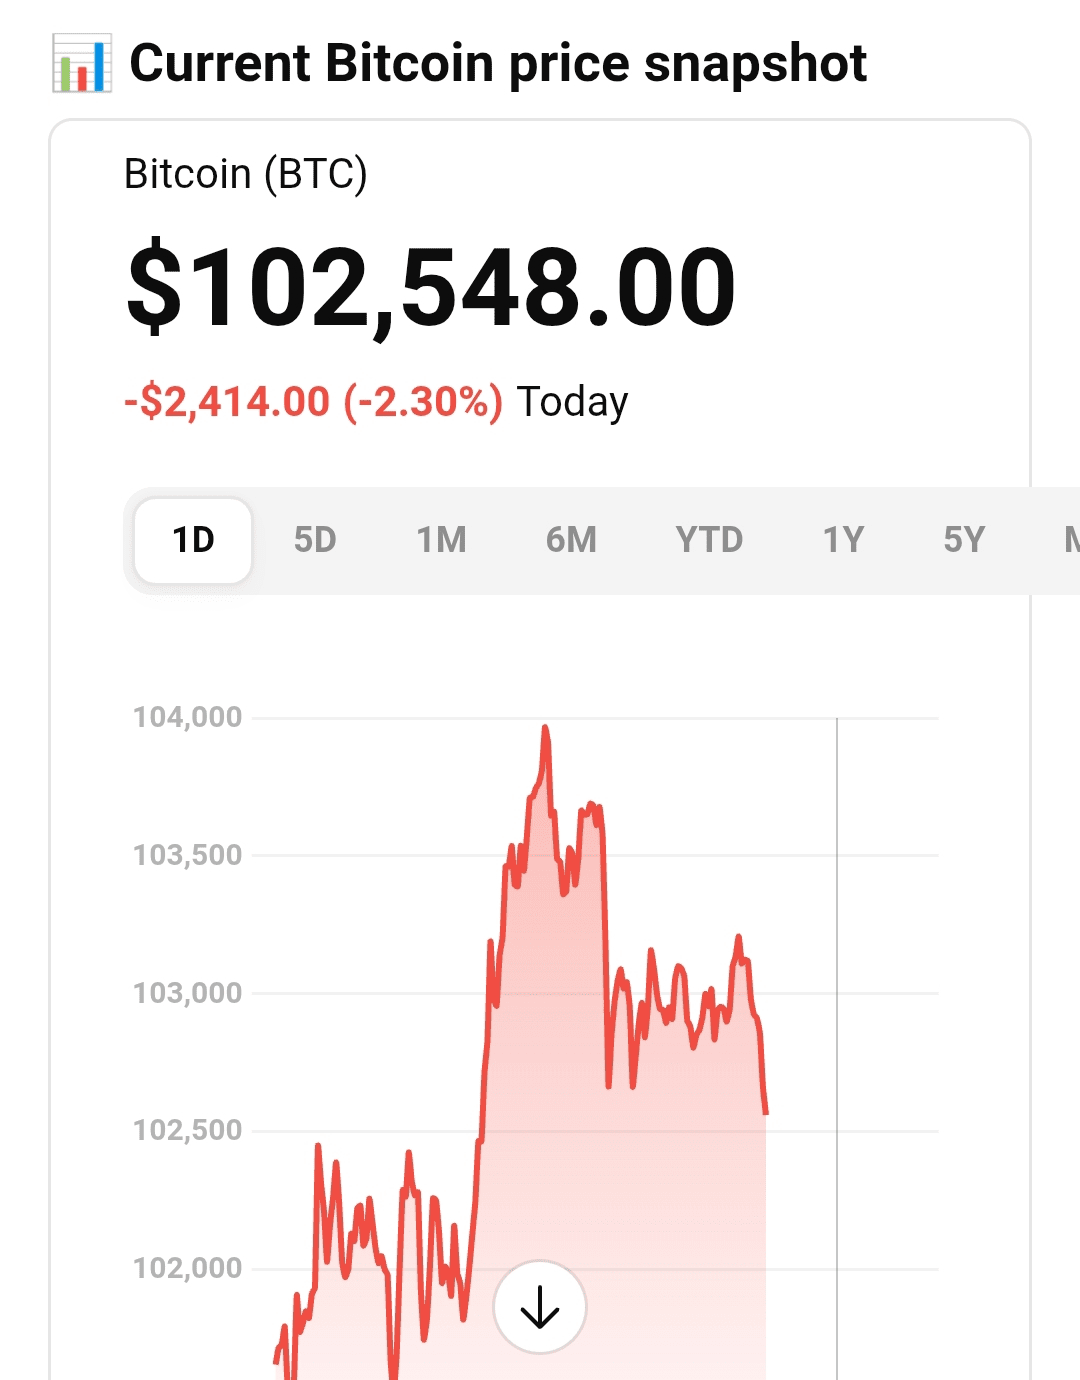Click the vertical gray marker line on chart
This screenshot has height=1380, width=1080.
click(x=837, y=1000)
